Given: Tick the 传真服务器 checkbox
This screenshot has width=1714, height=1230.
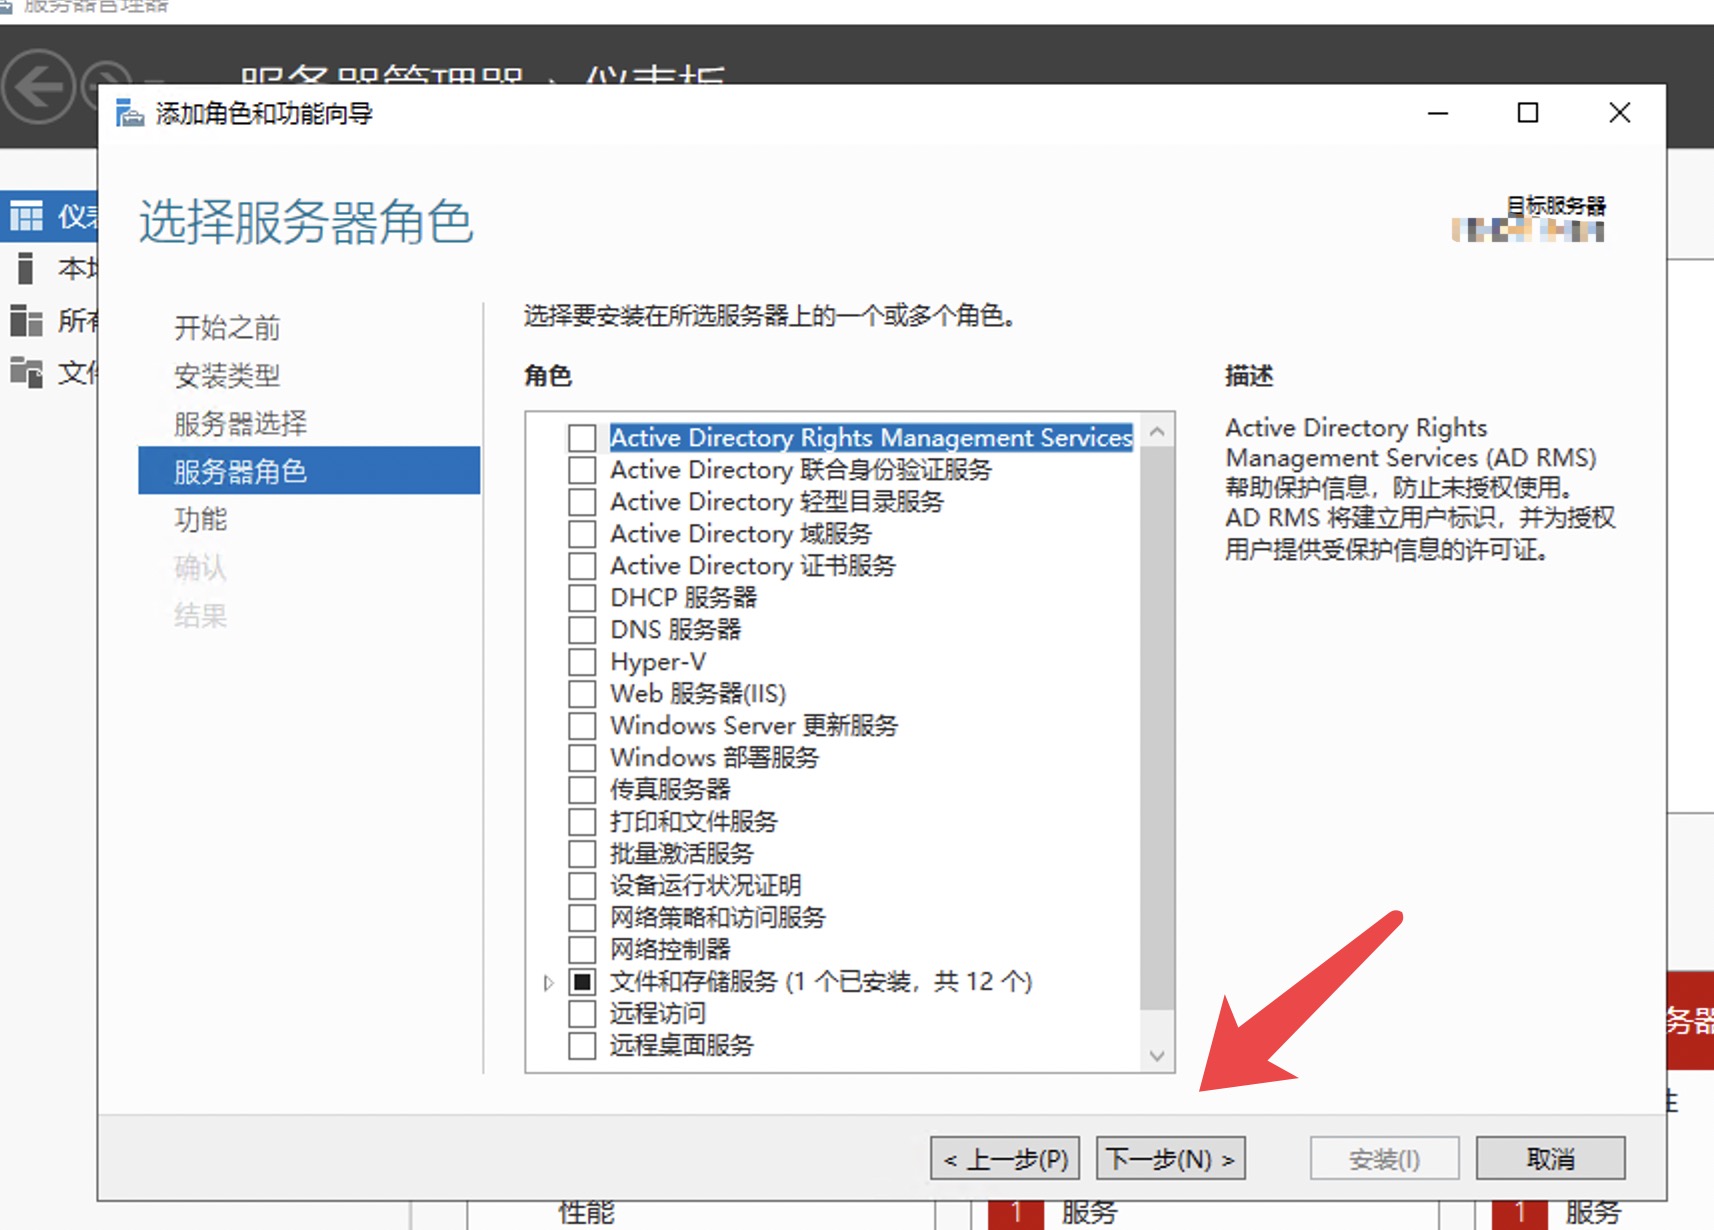Looking at the screenshot, I should [x=582, y=790].
